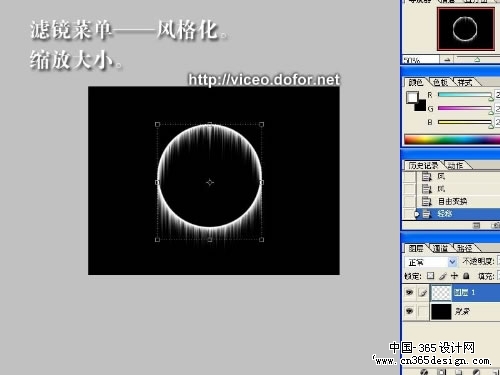This screenshot has width=500, height=375.
Task: Click the lock position cross icon
Action: [x=454, y=276]
